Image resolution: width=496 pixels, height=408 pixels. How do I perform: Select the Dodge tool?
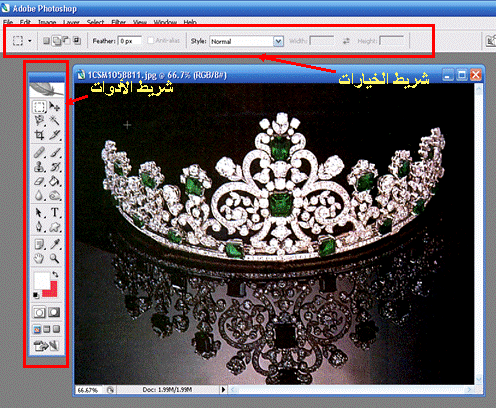(x=54, y=196)
